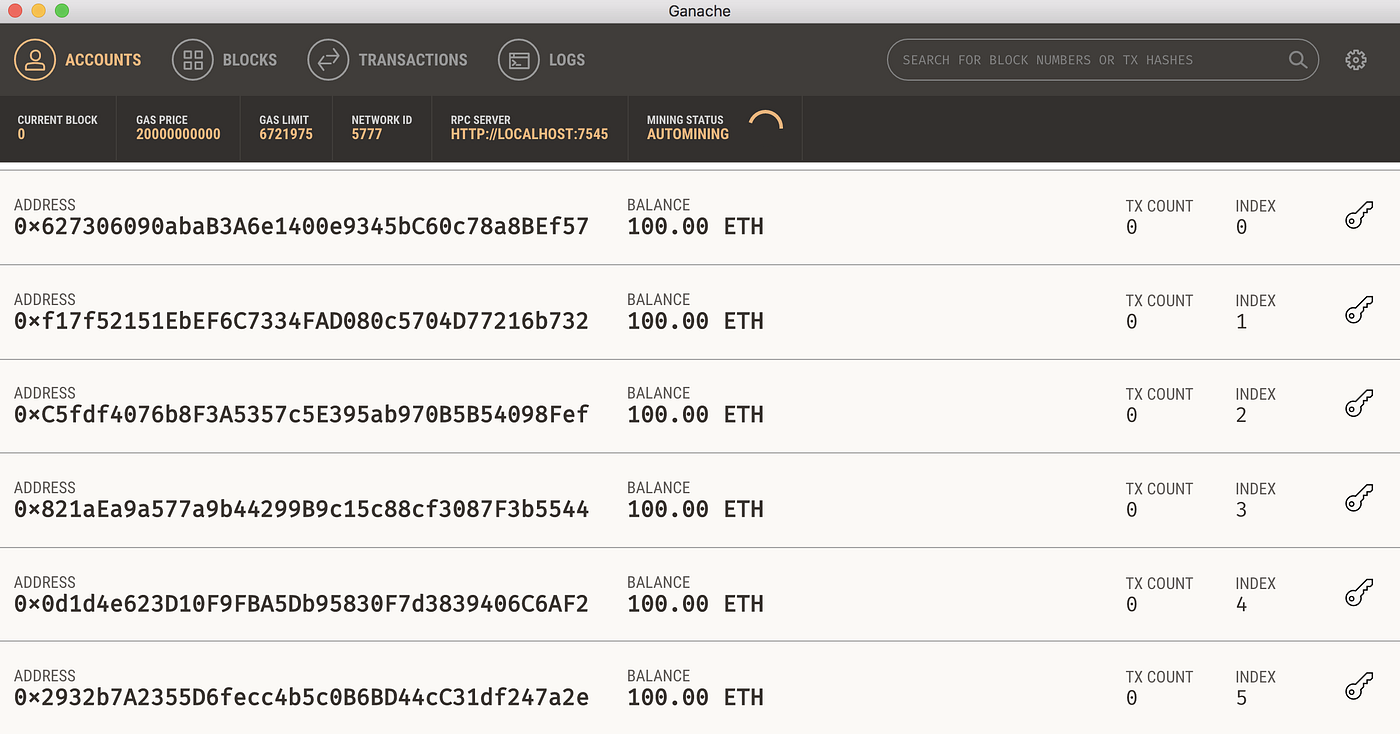Click TX Count value for index 1

[1132, 322]
